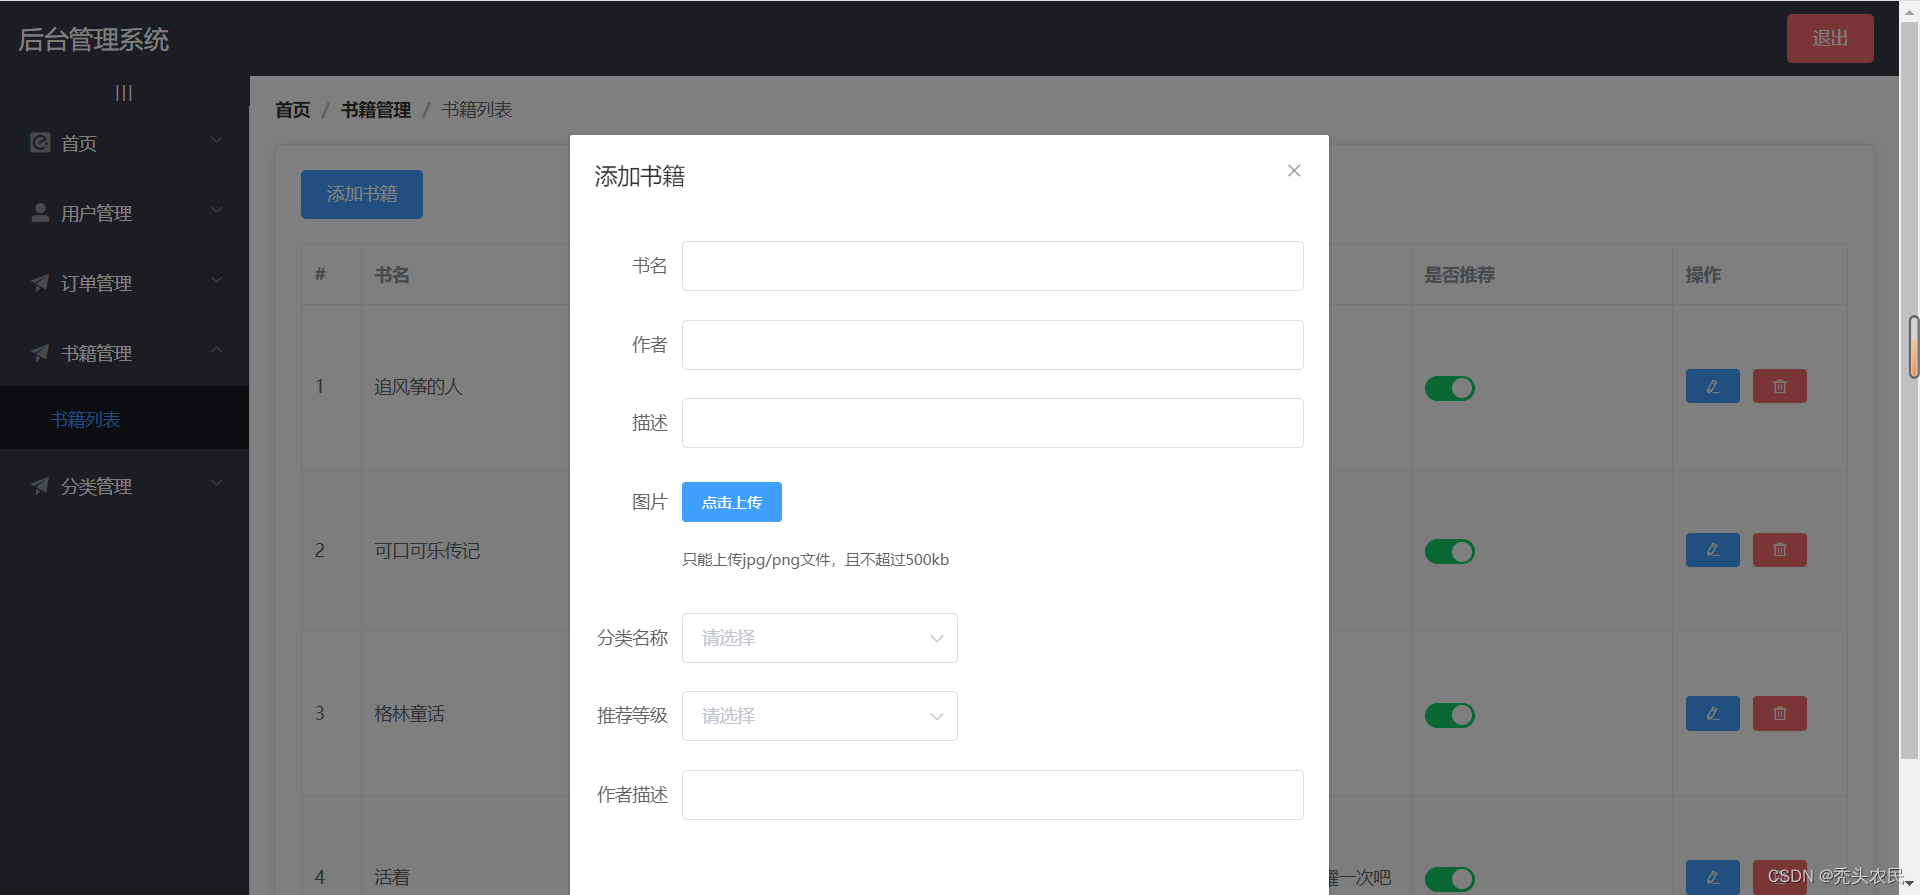
Task: Click the 分类管理 paper plane icon
Action: coord(40,486)
